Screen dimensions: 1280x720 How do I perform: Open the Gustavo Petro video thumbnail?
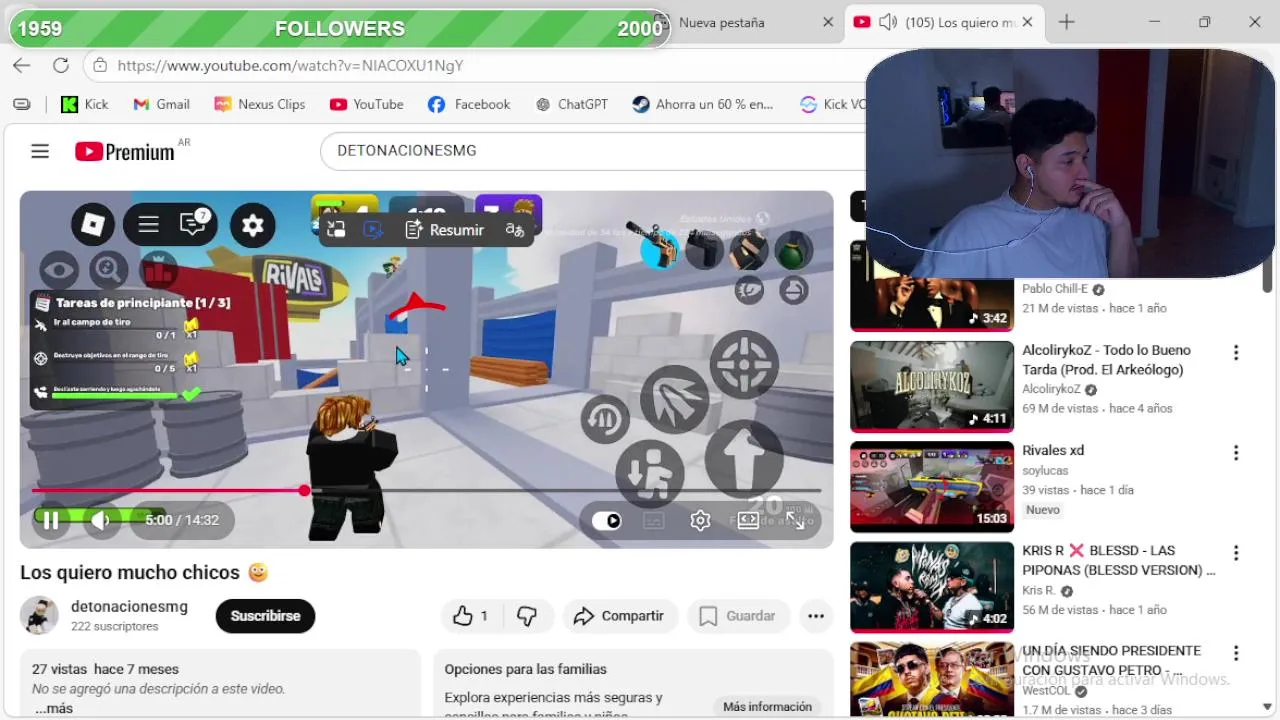click(932, 680)
